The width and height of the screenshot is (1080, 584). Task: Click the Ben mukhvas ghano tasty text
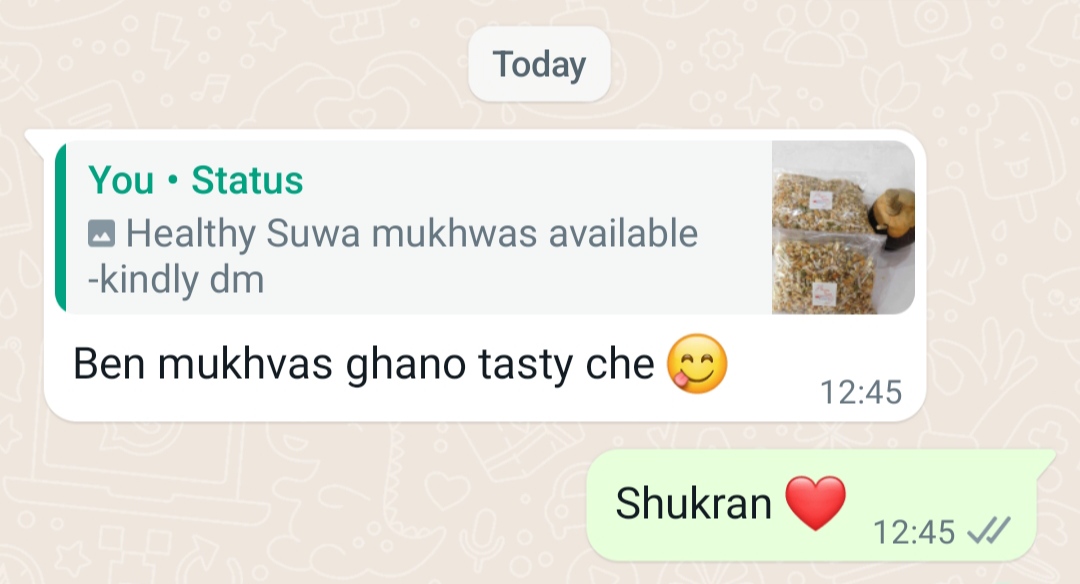click(364, 364)
